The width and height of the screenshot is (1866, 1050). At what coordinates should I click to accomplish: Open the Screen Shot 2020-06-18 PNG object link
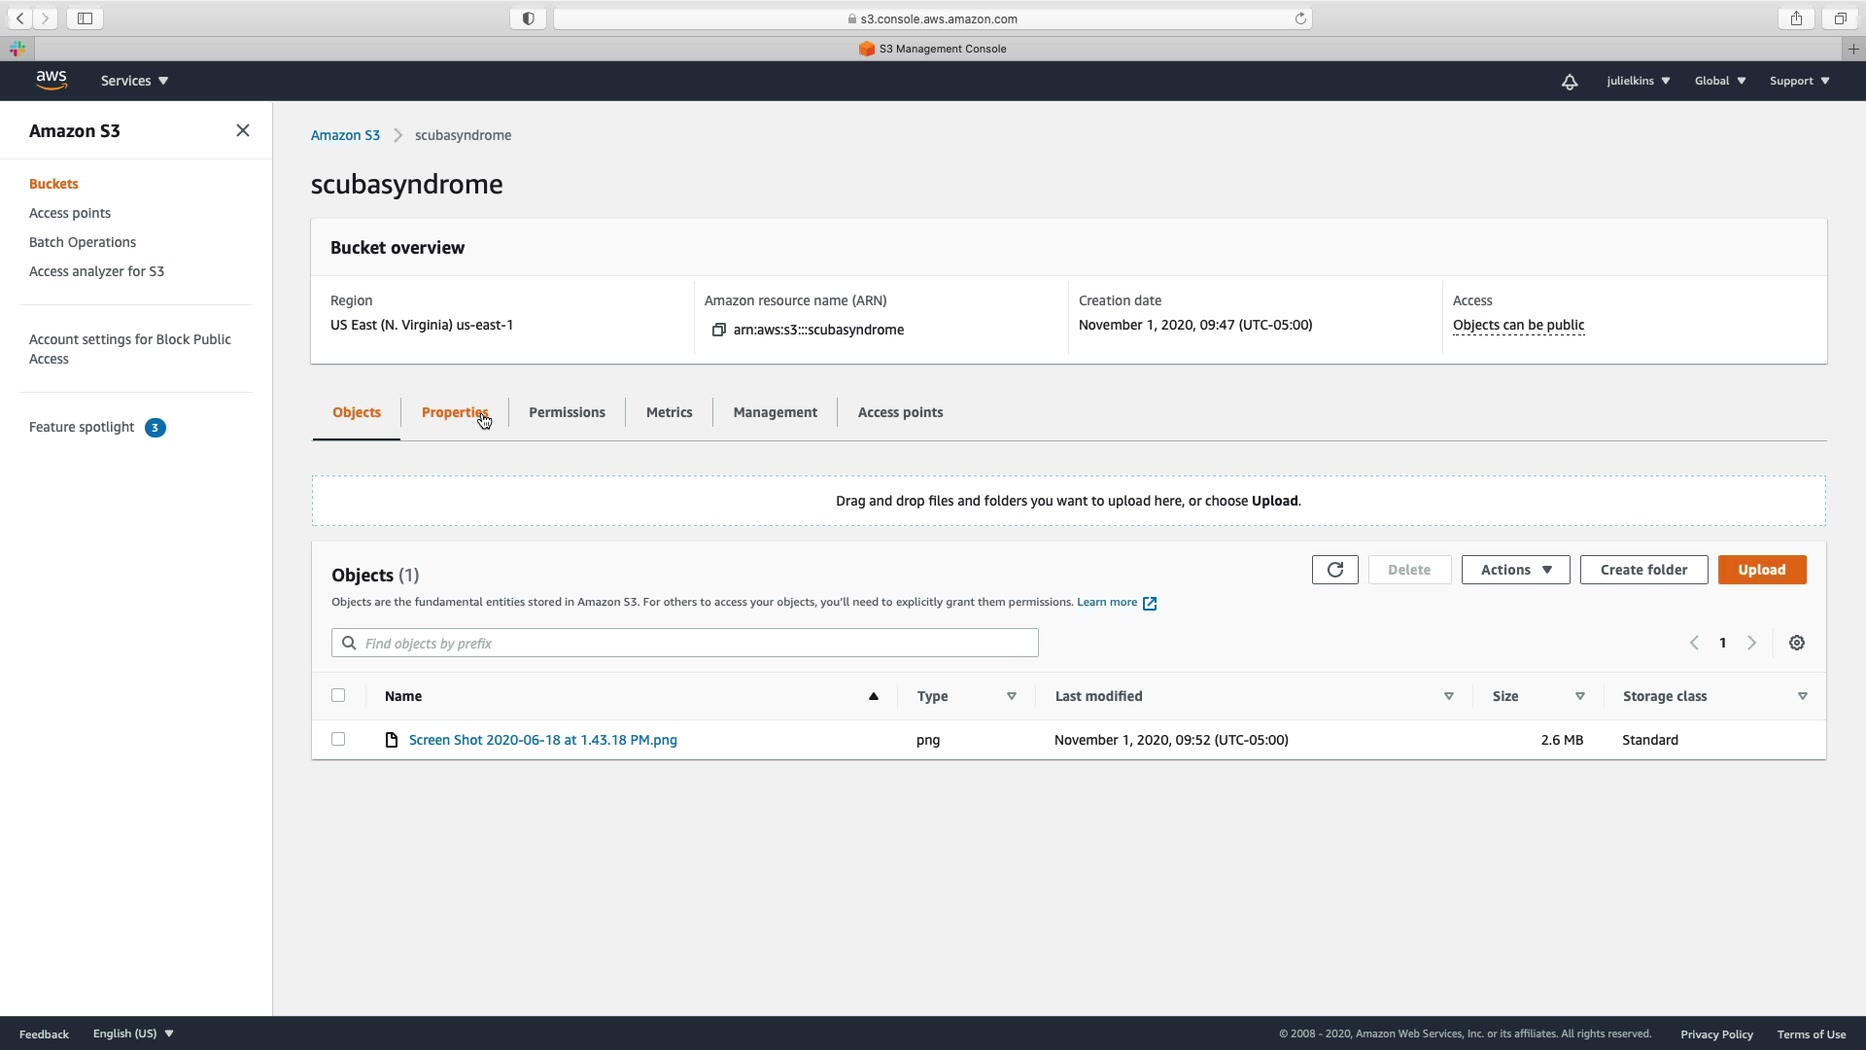pos(543,740)
